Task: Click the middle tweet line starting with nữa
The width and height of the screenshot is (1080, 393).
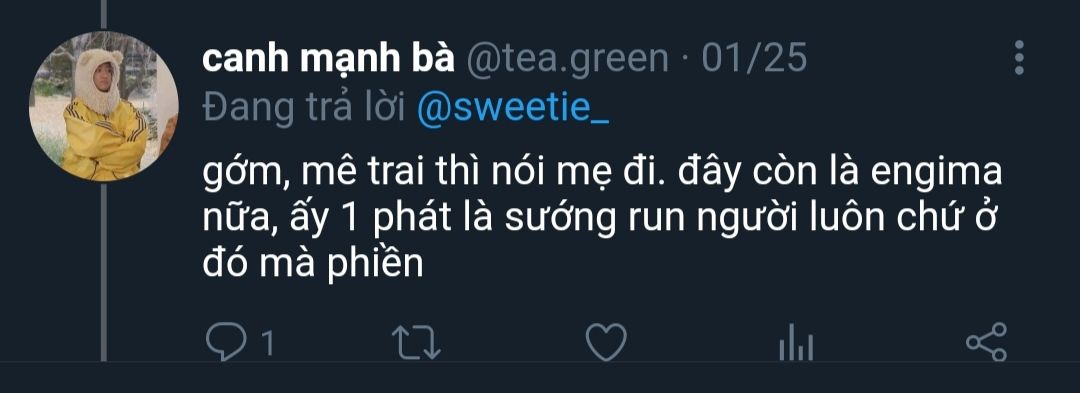Action: (x=601, y=220)
